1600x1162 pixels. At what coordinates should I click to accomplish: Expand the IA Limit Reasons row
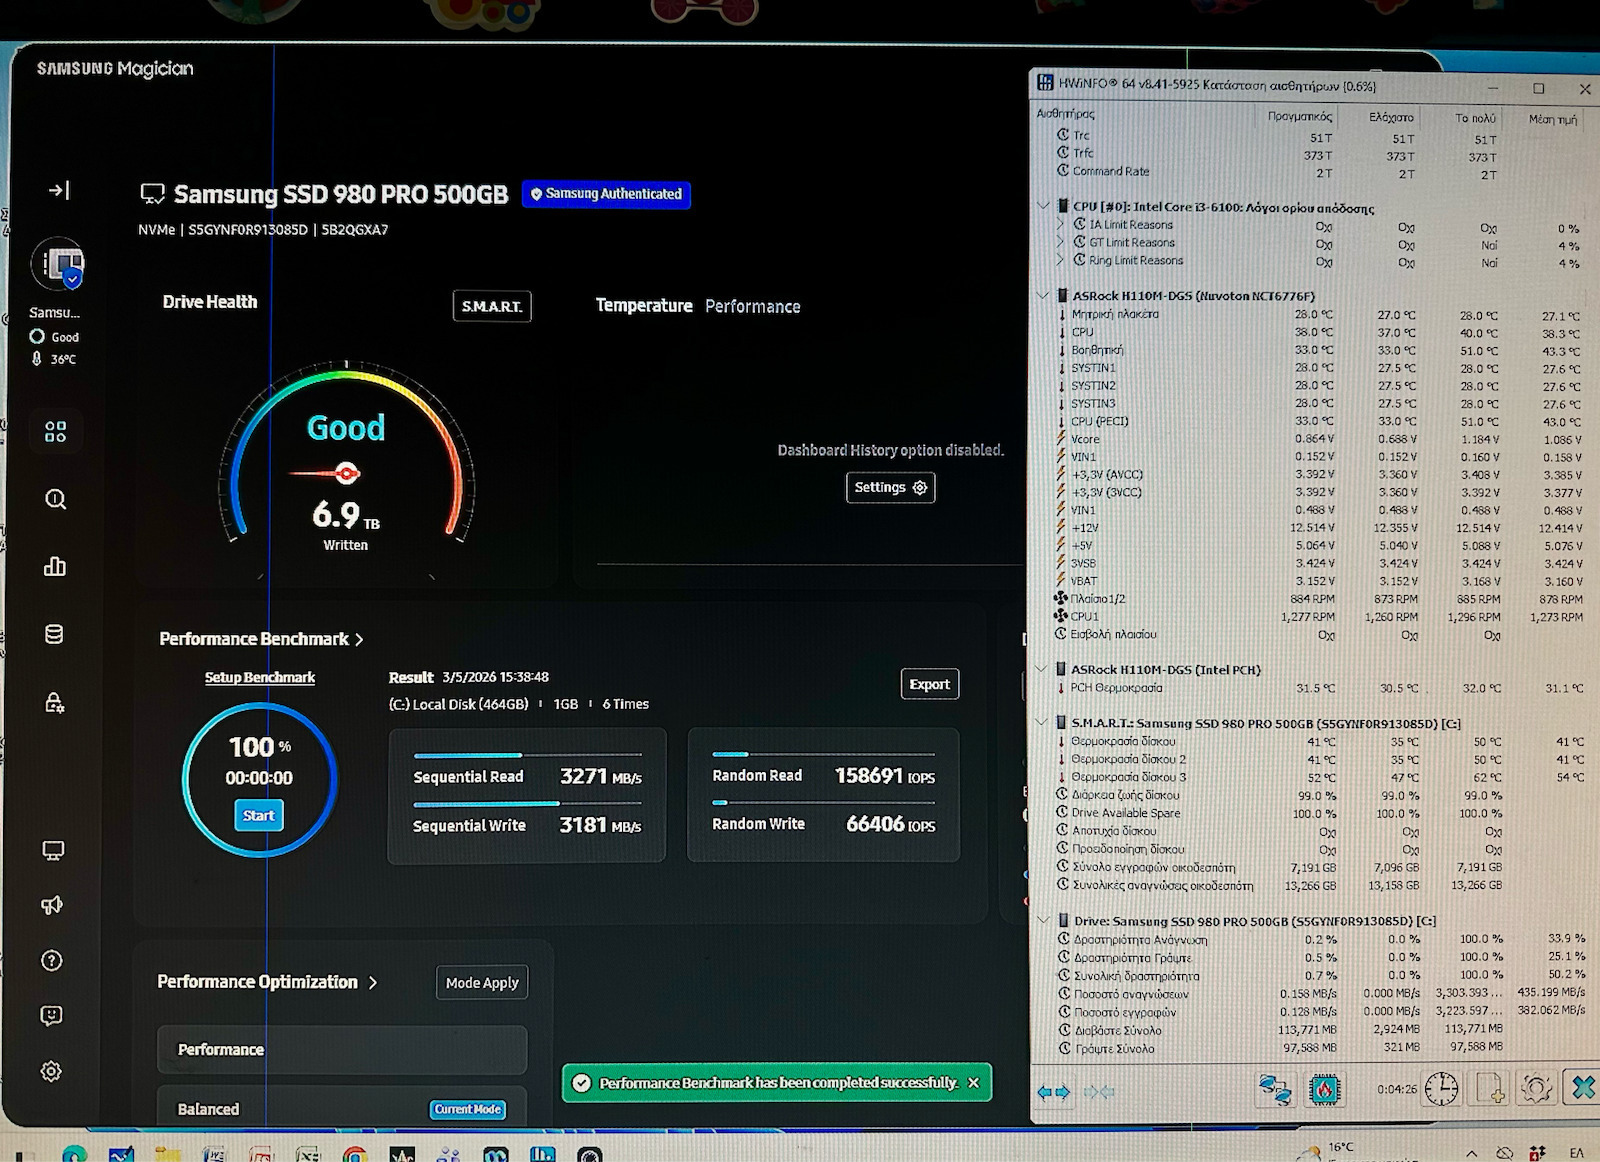[x=1061, y=225]
